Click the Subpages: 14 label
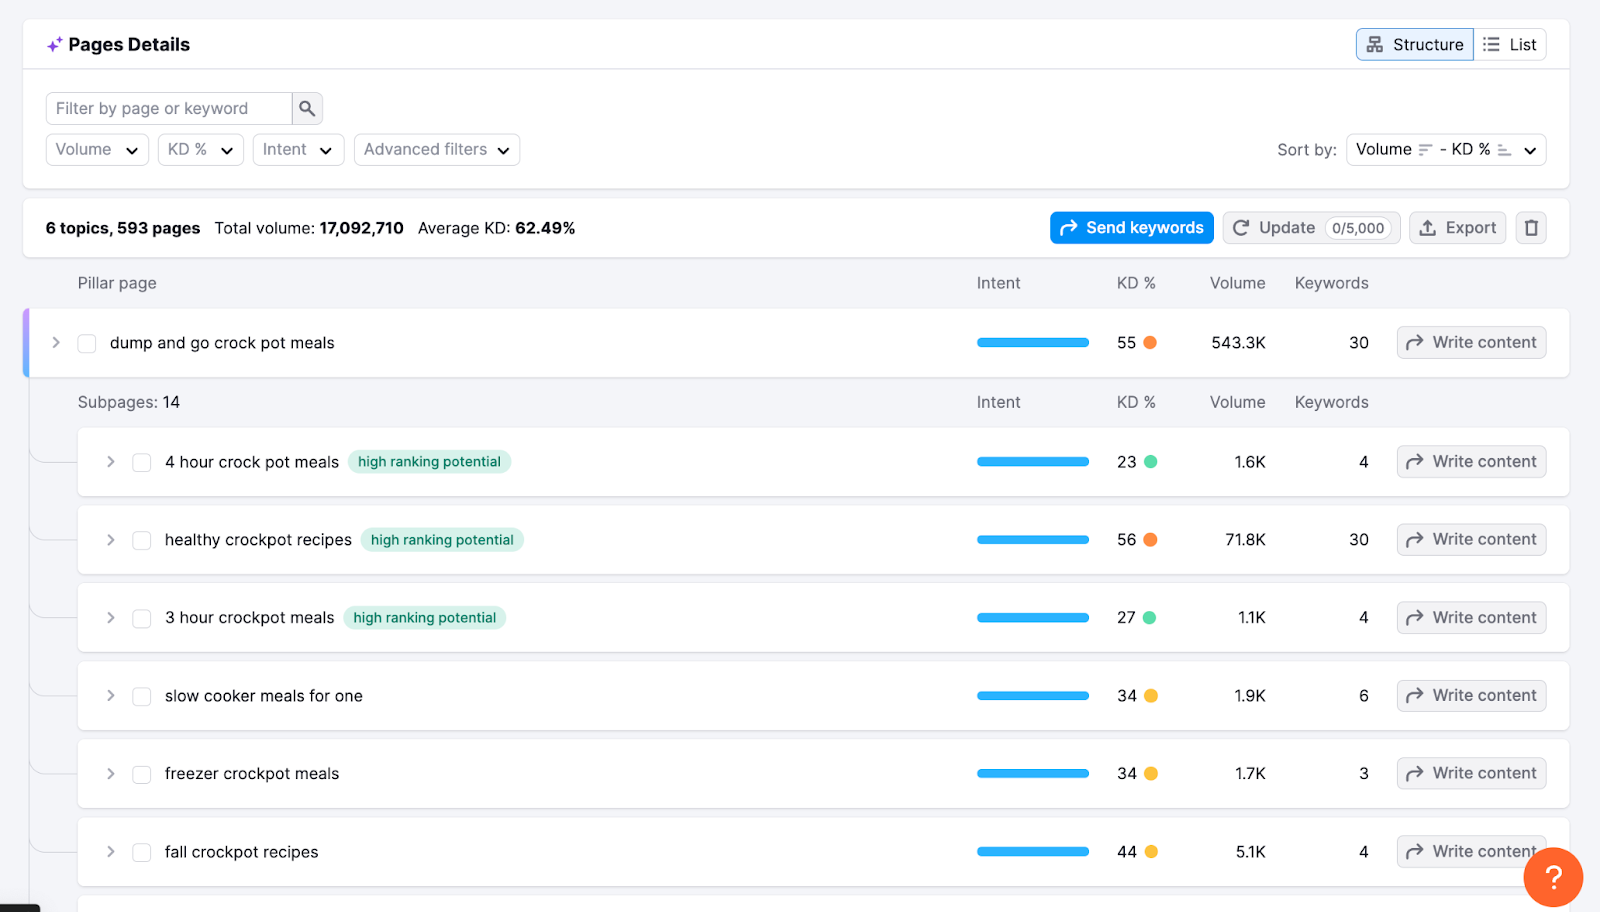1600x912 pixels. 129,403
